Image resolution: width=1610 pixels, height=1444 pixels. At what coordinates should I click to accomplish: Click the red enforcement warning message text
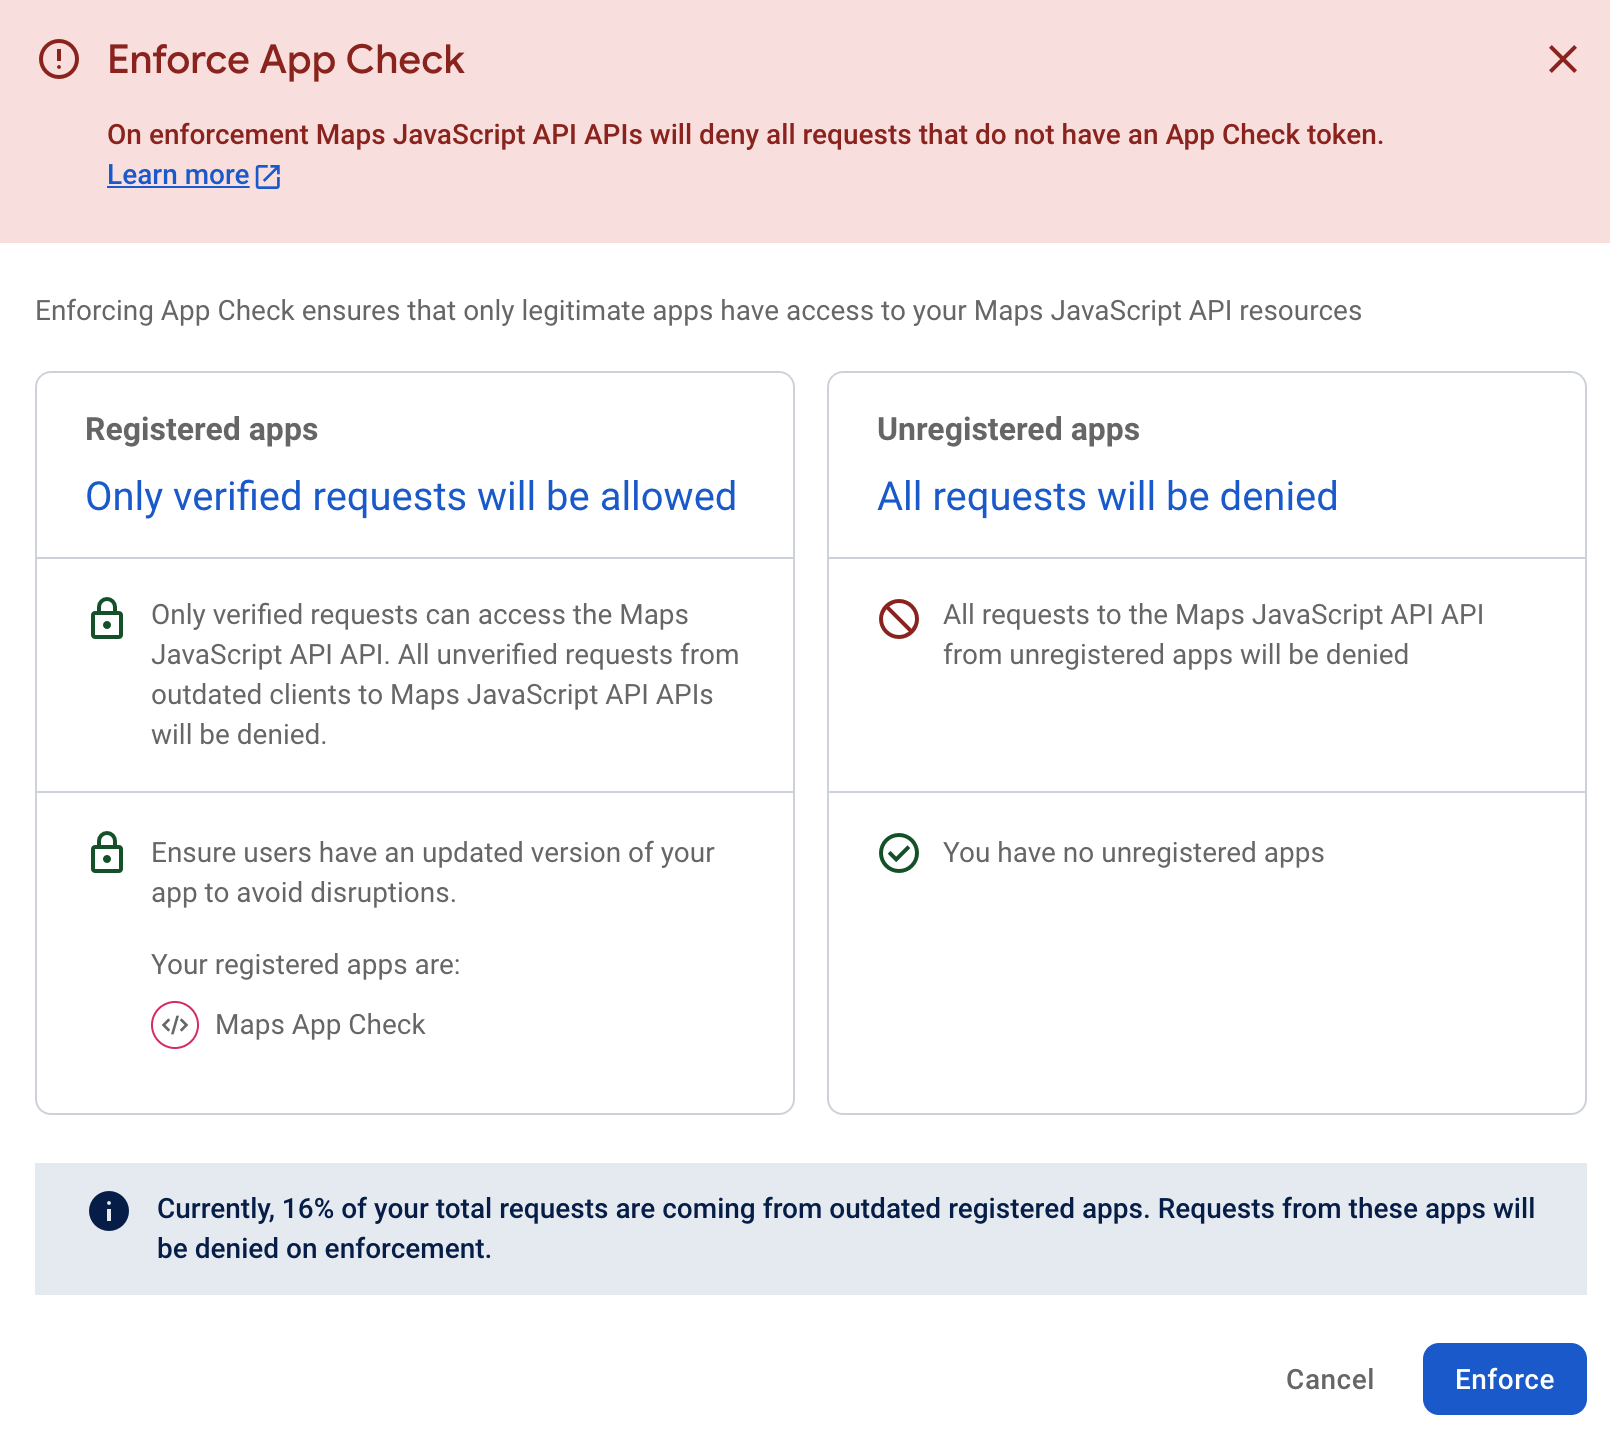745,134
